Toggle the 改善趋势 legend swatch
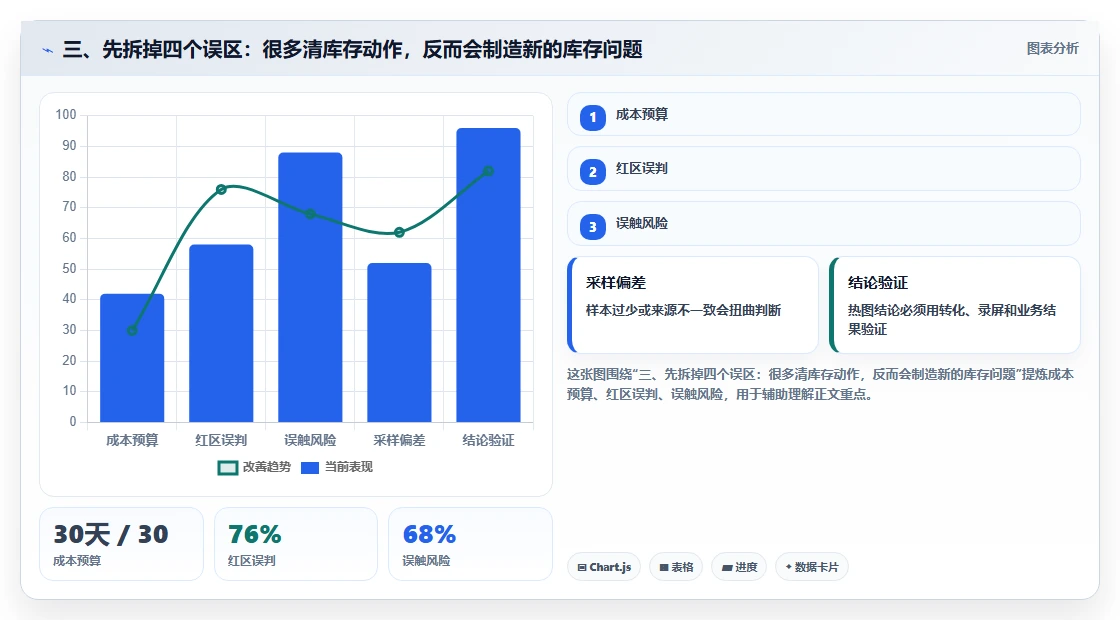Viewport: 1120px width, 620px height. (227, 468)
